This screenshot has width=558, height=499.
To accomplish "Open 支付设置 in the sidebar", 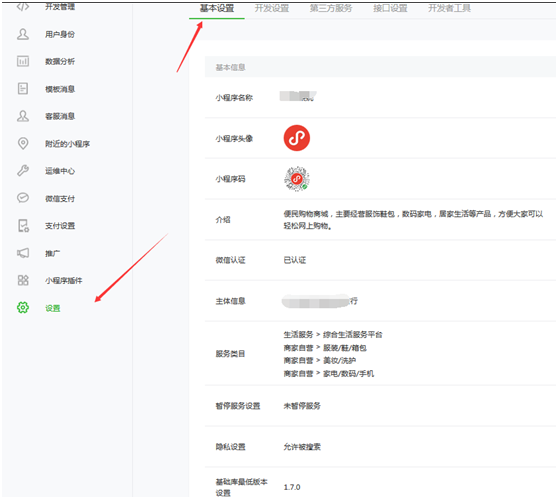I will 60,226.
